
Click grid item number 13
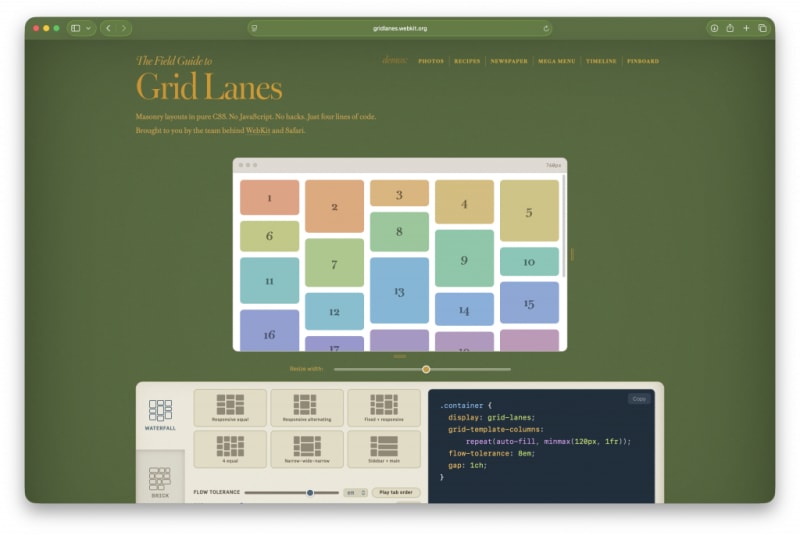399,291
